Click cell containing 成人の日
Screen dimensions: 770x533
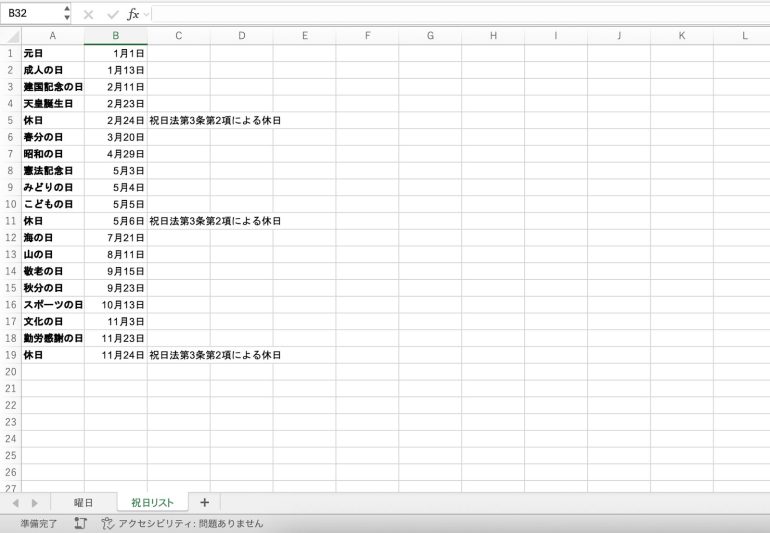coord(53,70)
